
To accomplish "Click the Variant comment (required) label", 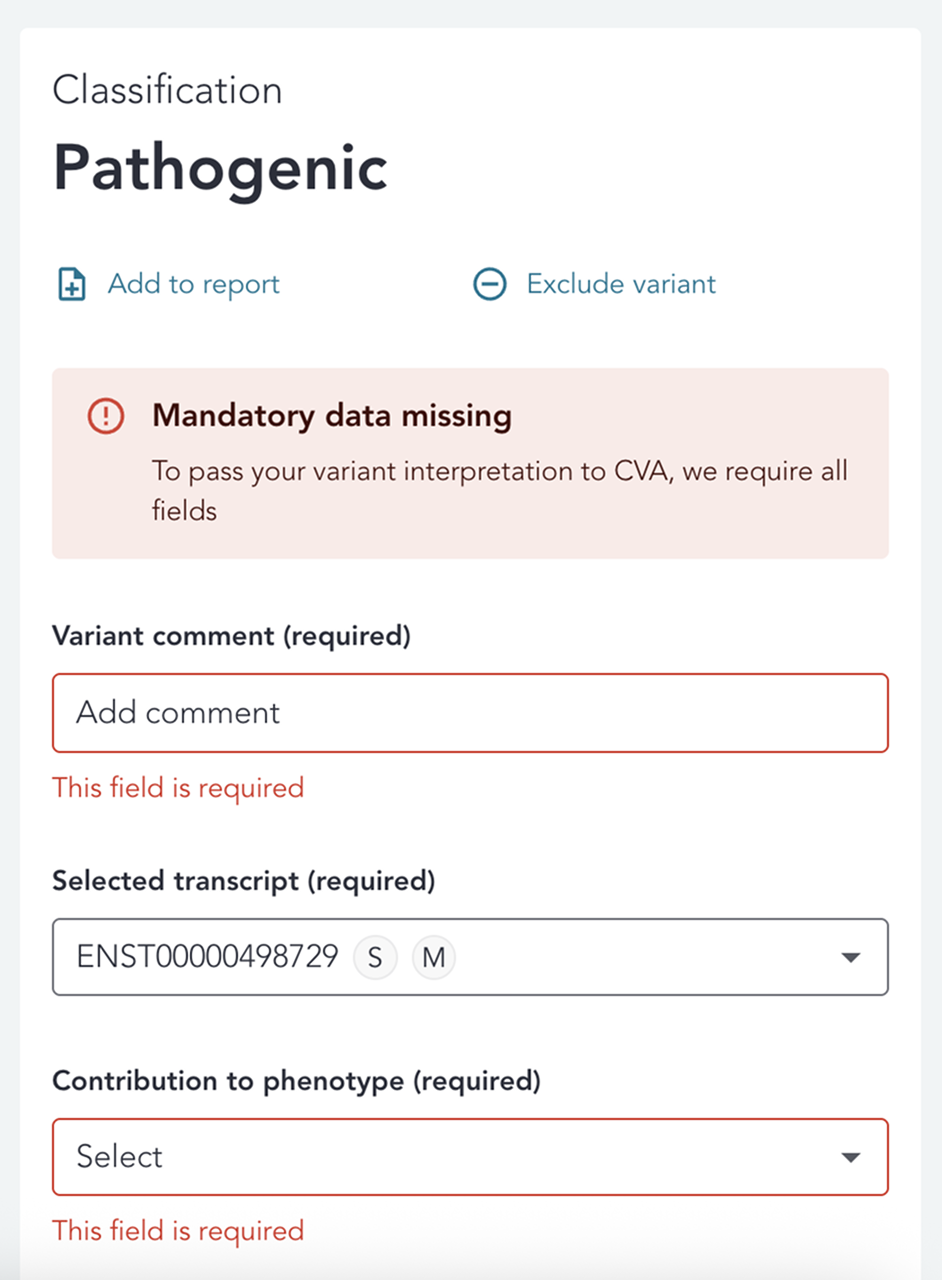I will pyautogui.click(x=231, y=637).
